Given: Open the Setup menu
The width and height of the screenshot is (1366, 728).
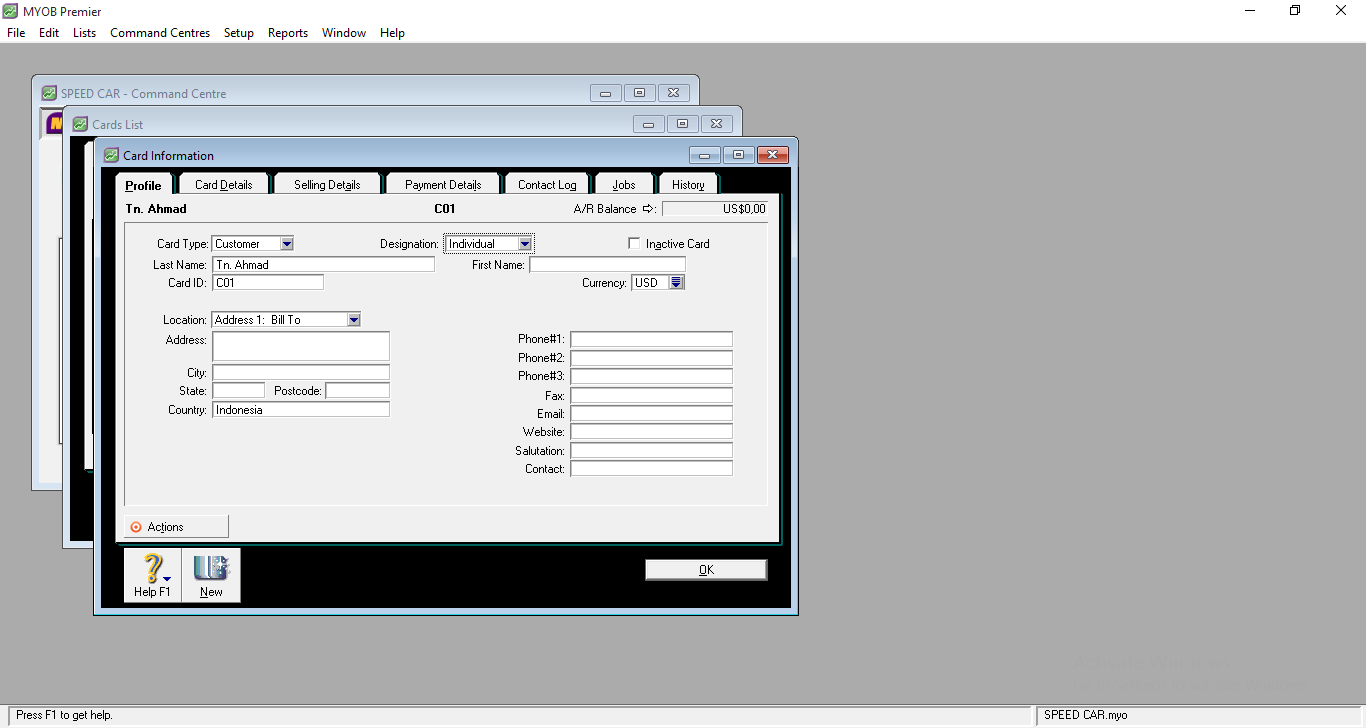Looking at the screenshot, I should click(x=239, y=33).
